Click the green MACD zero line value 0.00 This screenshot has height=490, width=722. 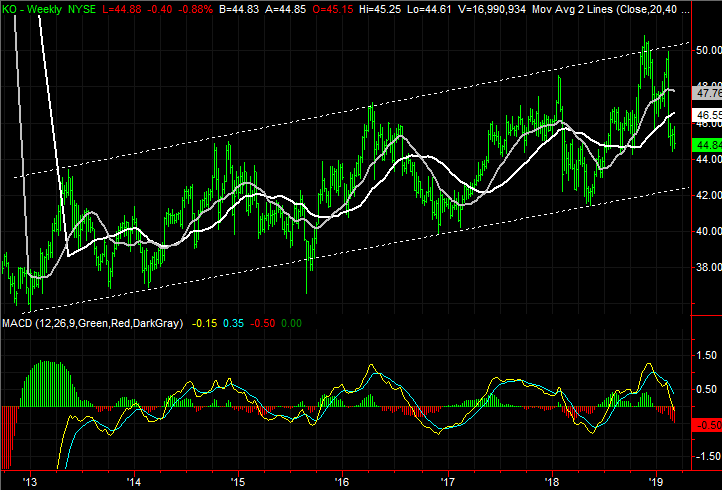click(291, 323)
